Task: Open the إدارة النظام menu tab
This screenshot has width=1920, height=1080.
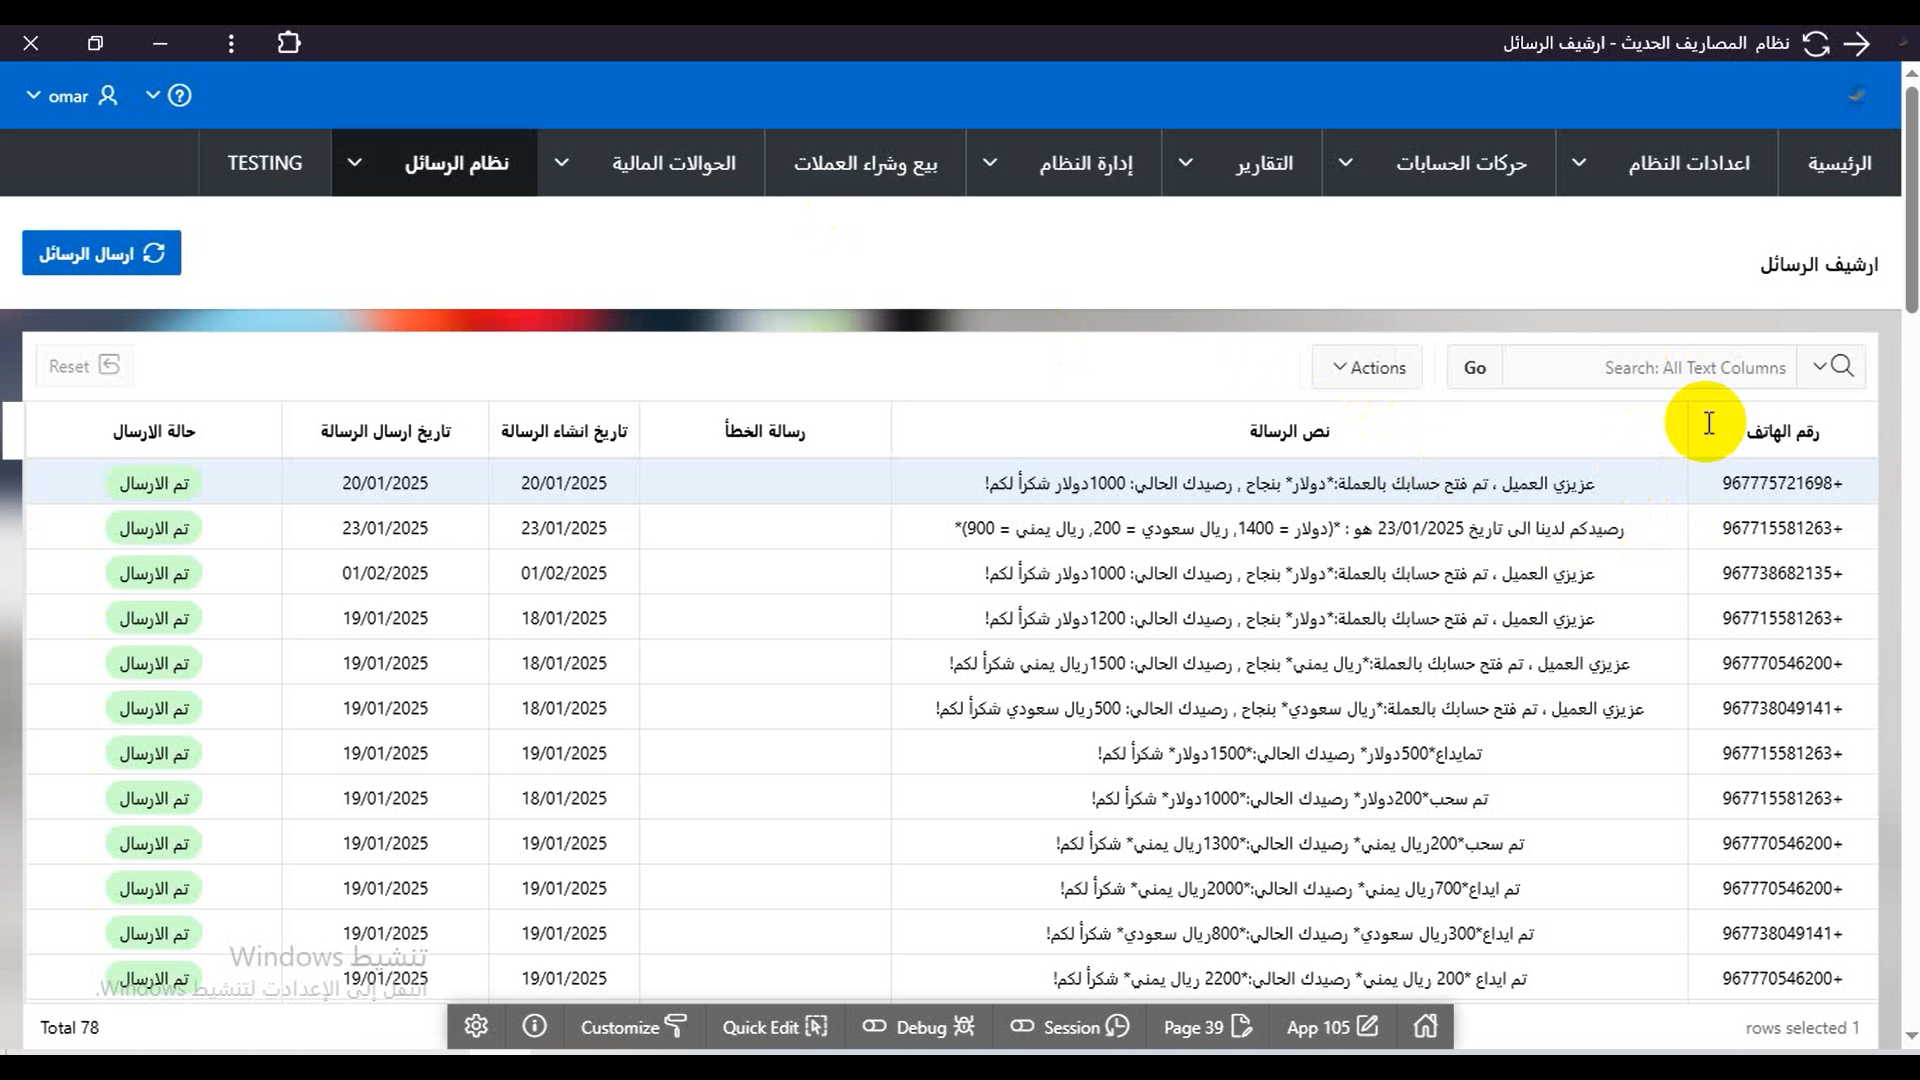Action: [1086, 163]
